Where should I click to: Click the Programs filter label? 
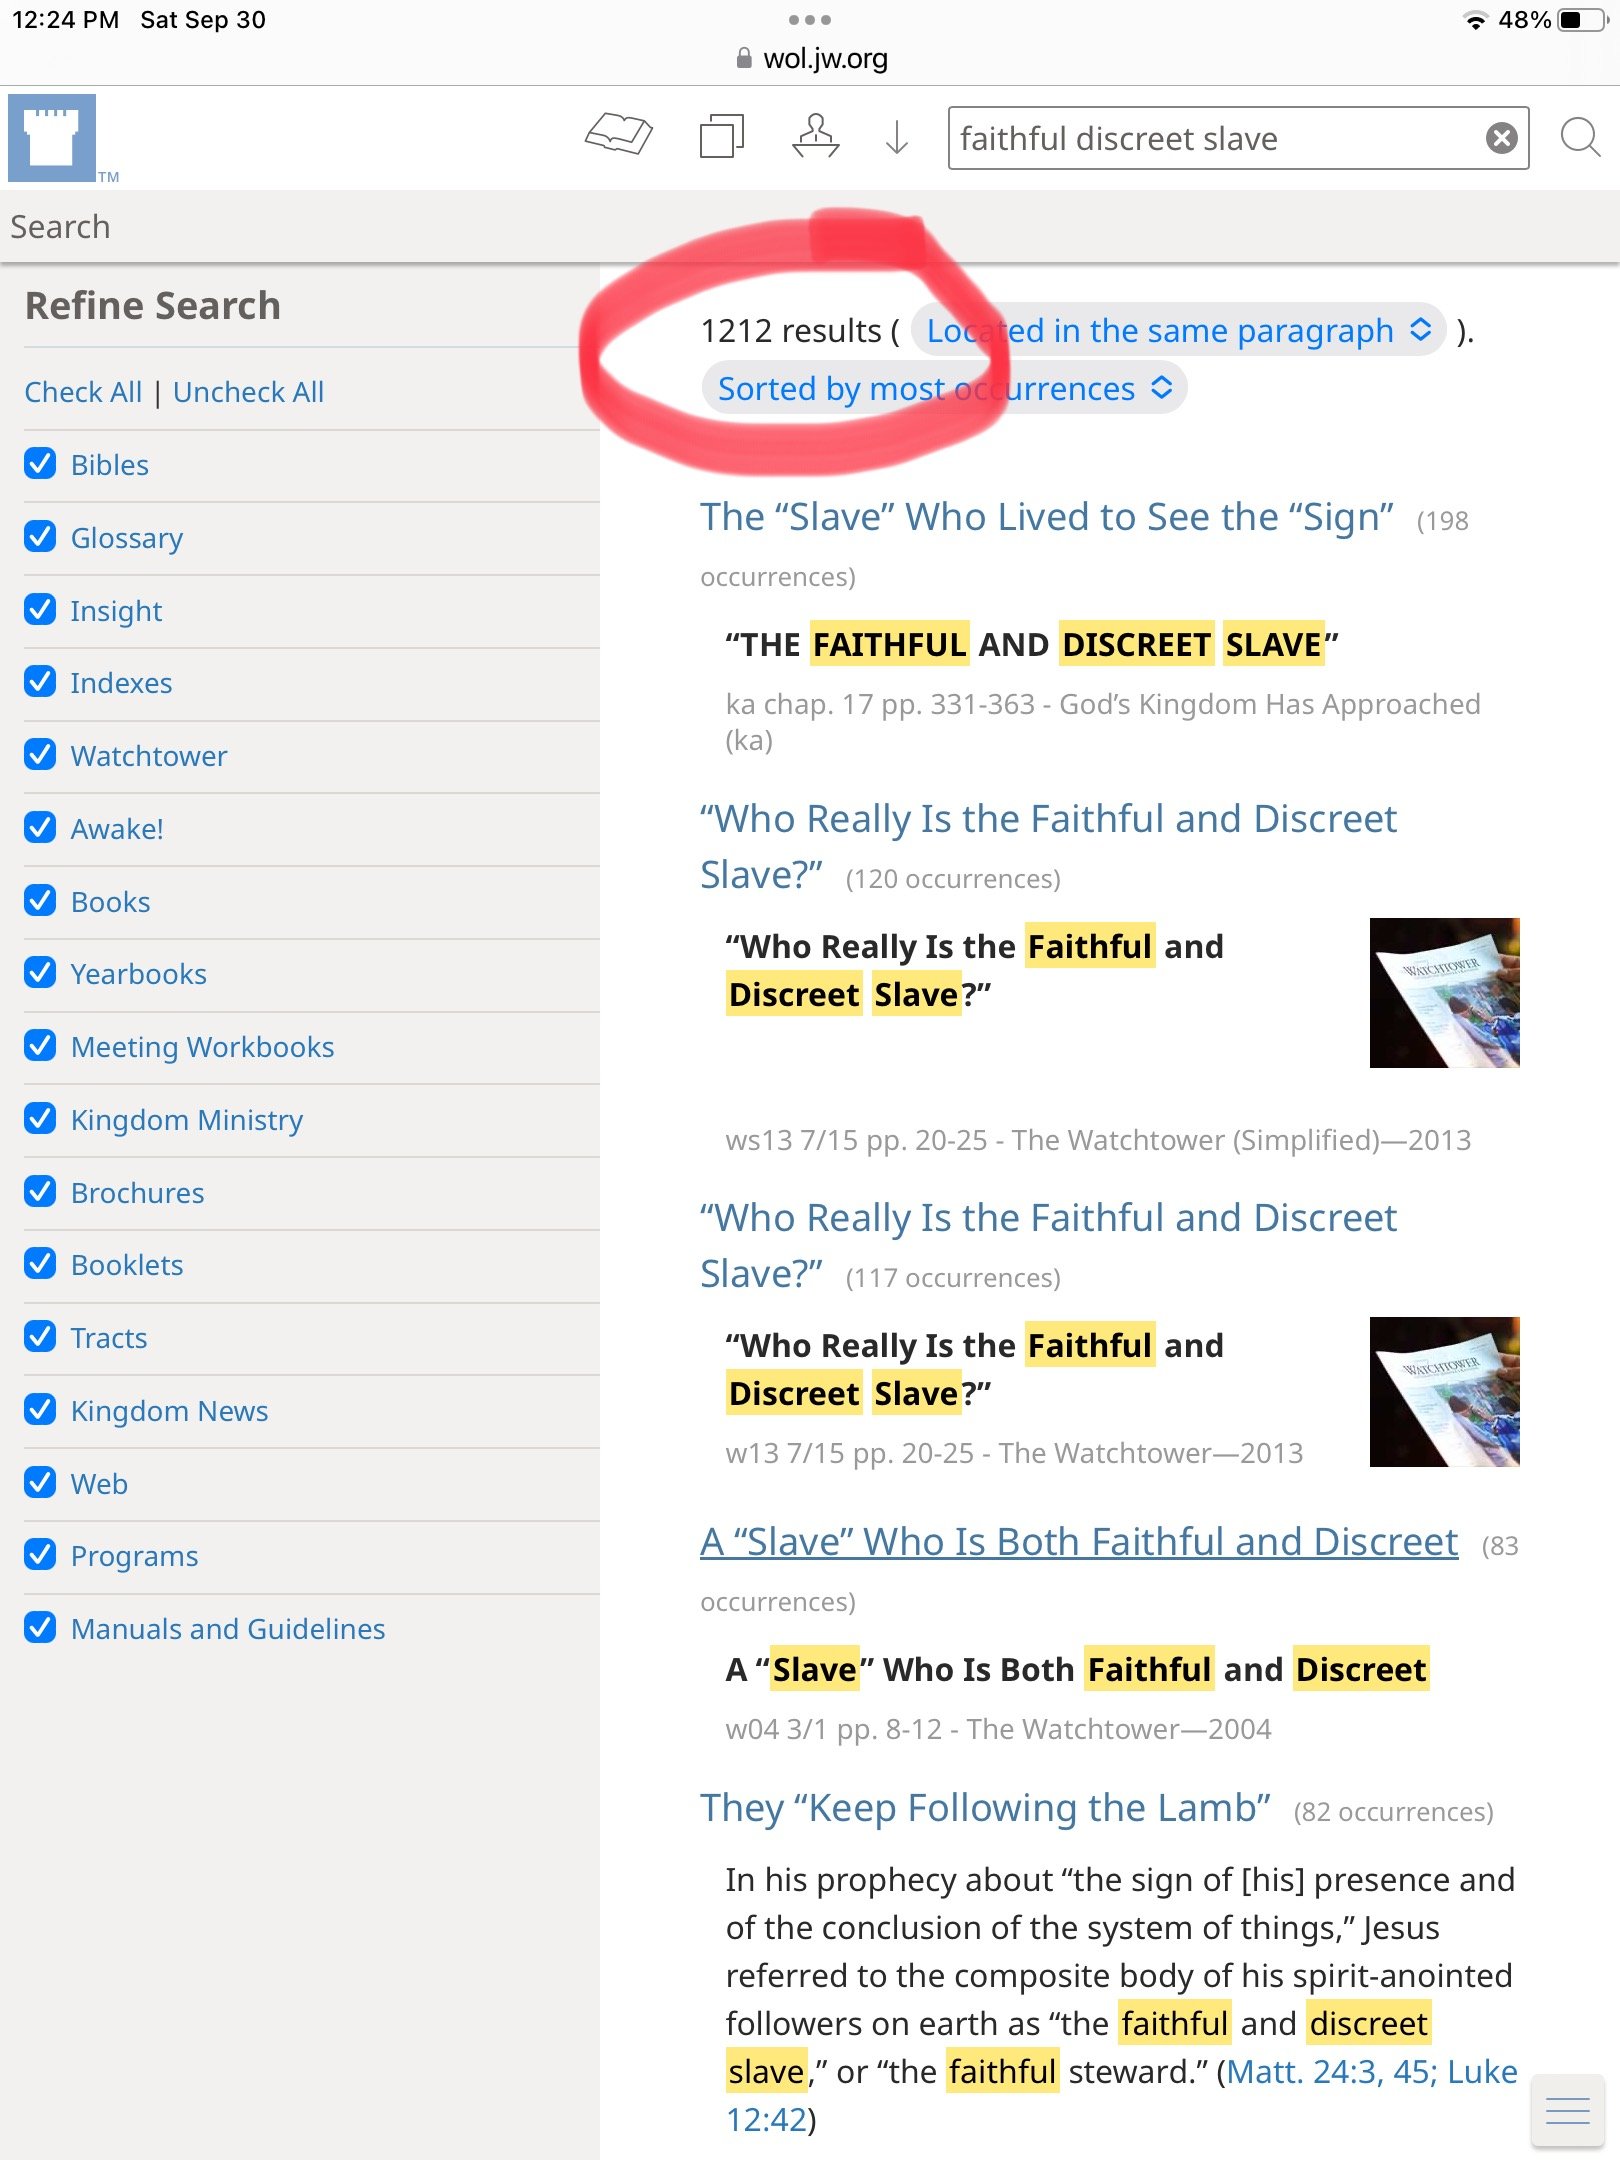(134, 1555)
